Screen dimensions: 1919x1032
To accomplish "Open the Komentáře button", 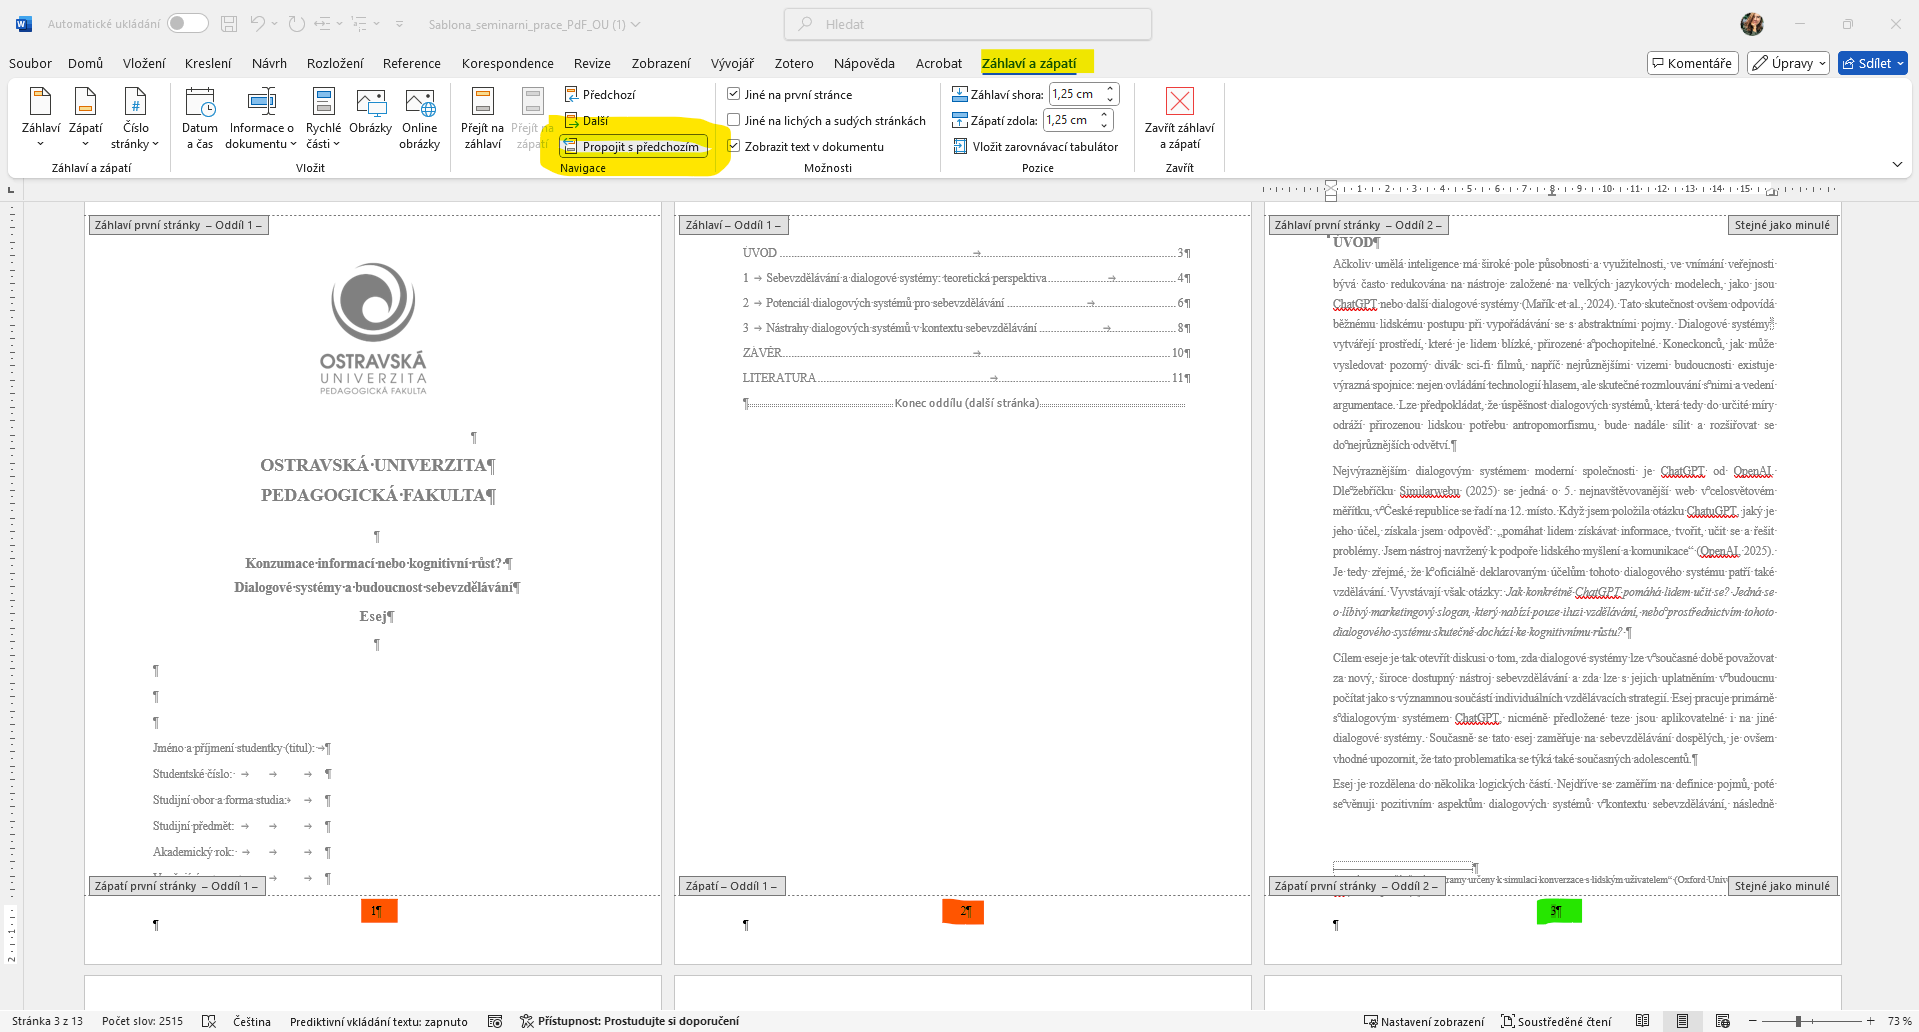I will pos(1692,63).
